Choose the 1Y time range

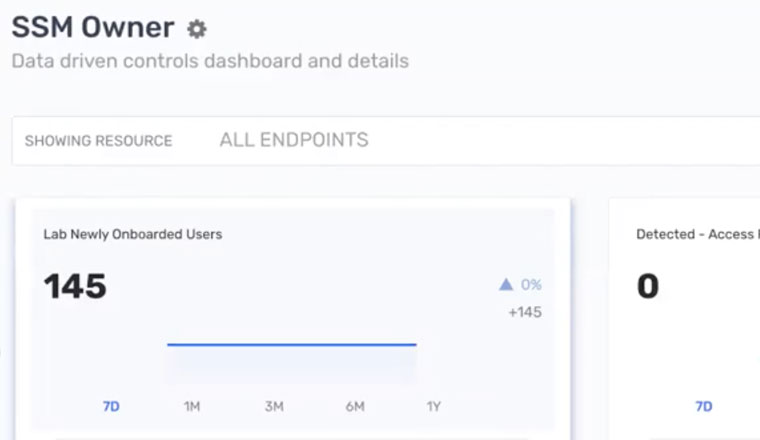(434, 406)
